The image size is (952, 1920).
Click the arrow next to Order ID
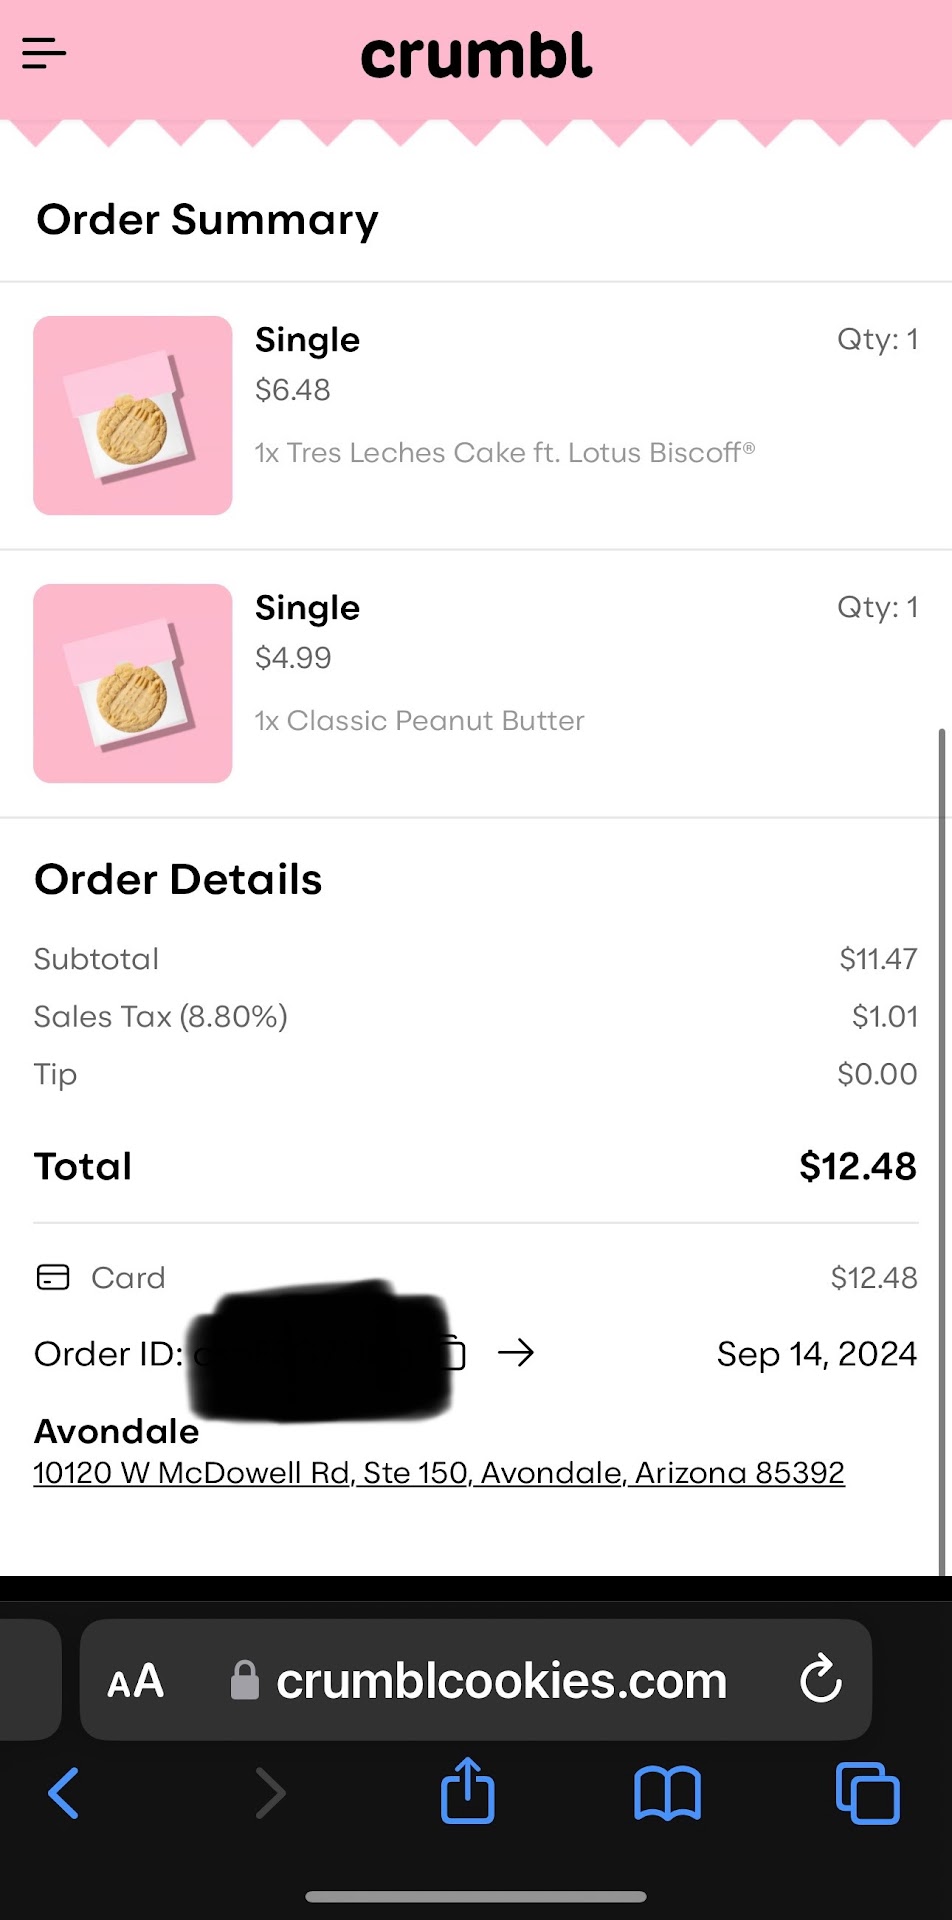point(516,1353)
